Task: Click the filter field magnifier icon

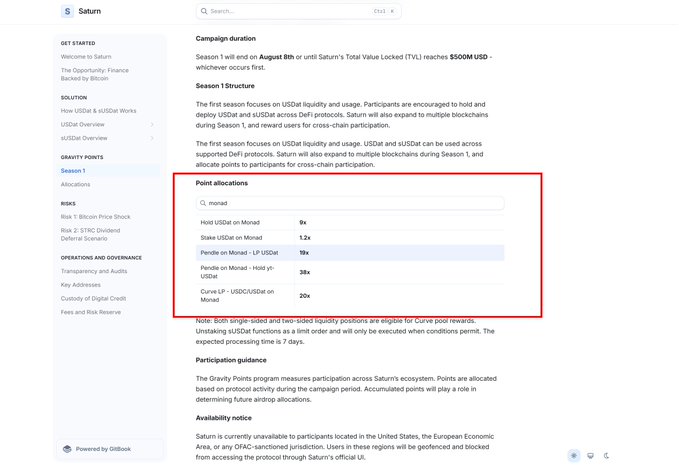Action: pyautogui.click(x=203, y=203)
